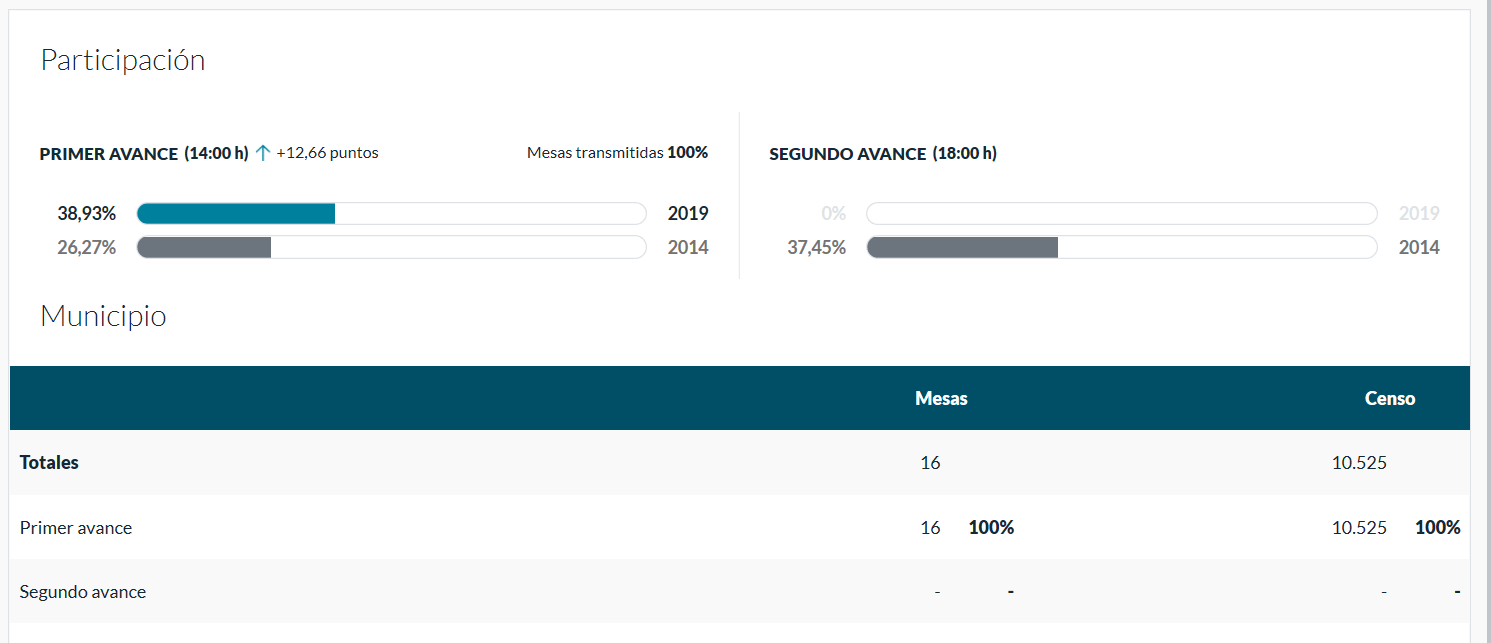Click the Totales row label
This screenshot has height=643, width=1491.
(49, 463)
